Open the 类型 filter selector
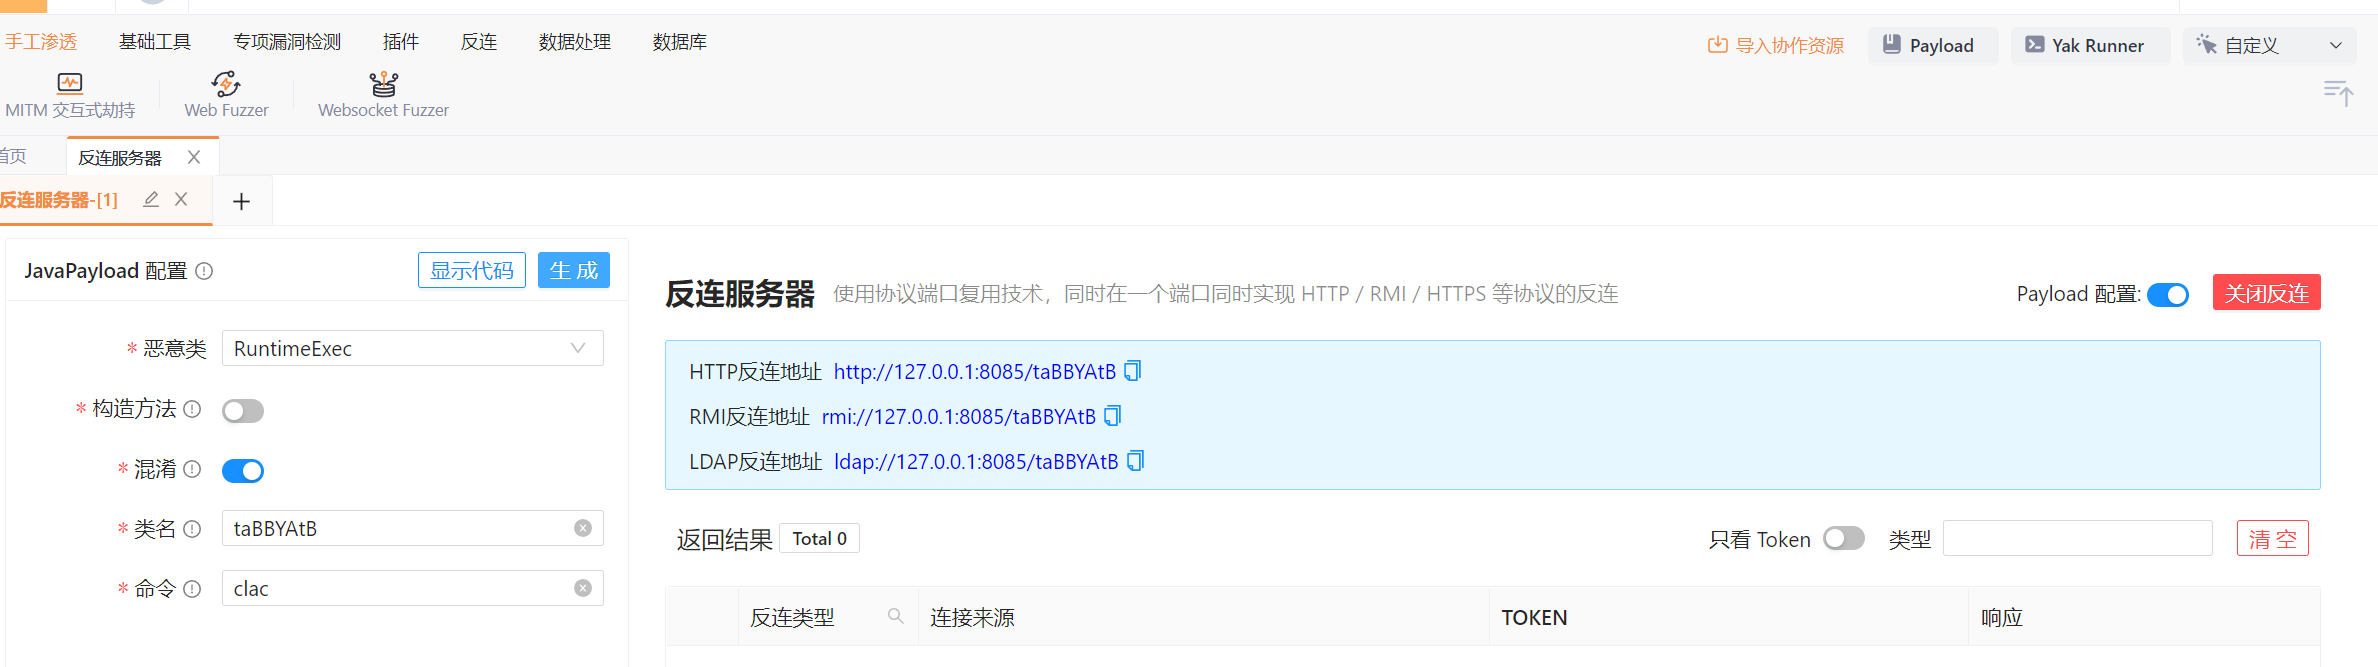The height and width of the screenshot is (667, 2378). (2076, 539)
